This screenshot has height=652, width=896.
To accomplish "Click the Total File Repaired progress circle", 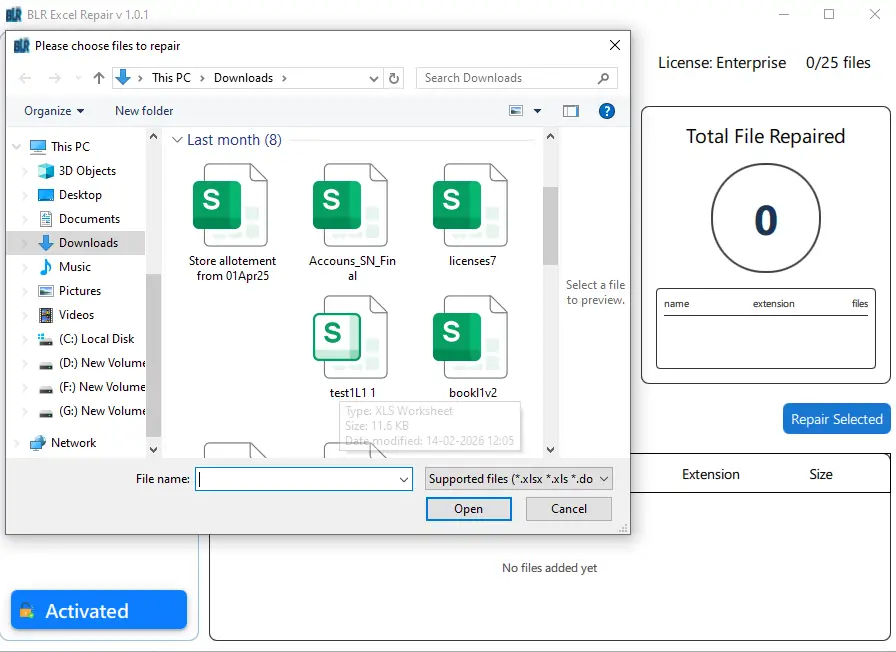I will (765, 219).
